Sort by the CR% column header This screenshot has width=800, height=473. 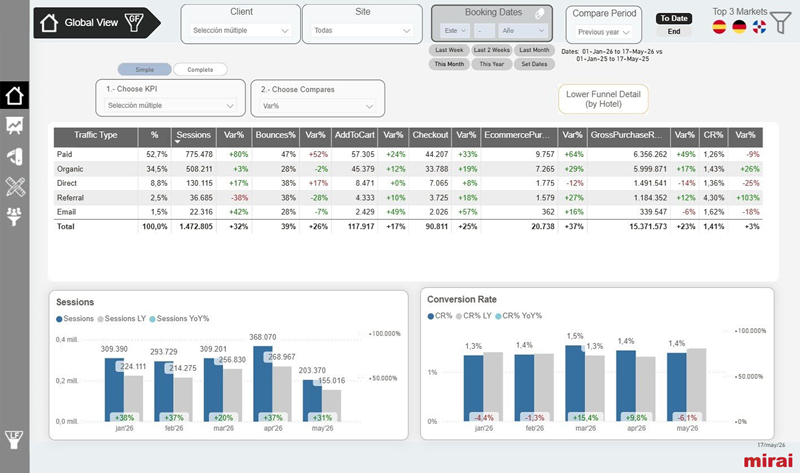[x=713, y=135]
